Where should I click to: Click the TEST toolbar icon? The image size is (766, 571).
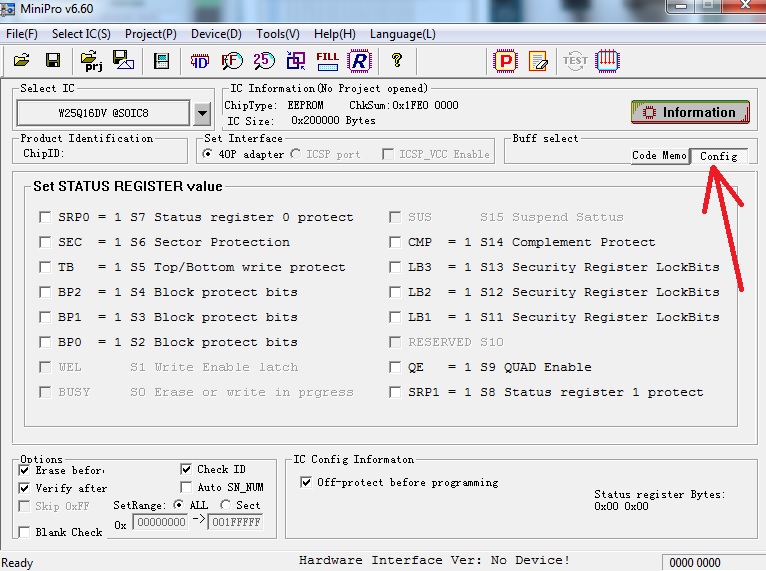(x=575, y=61)
